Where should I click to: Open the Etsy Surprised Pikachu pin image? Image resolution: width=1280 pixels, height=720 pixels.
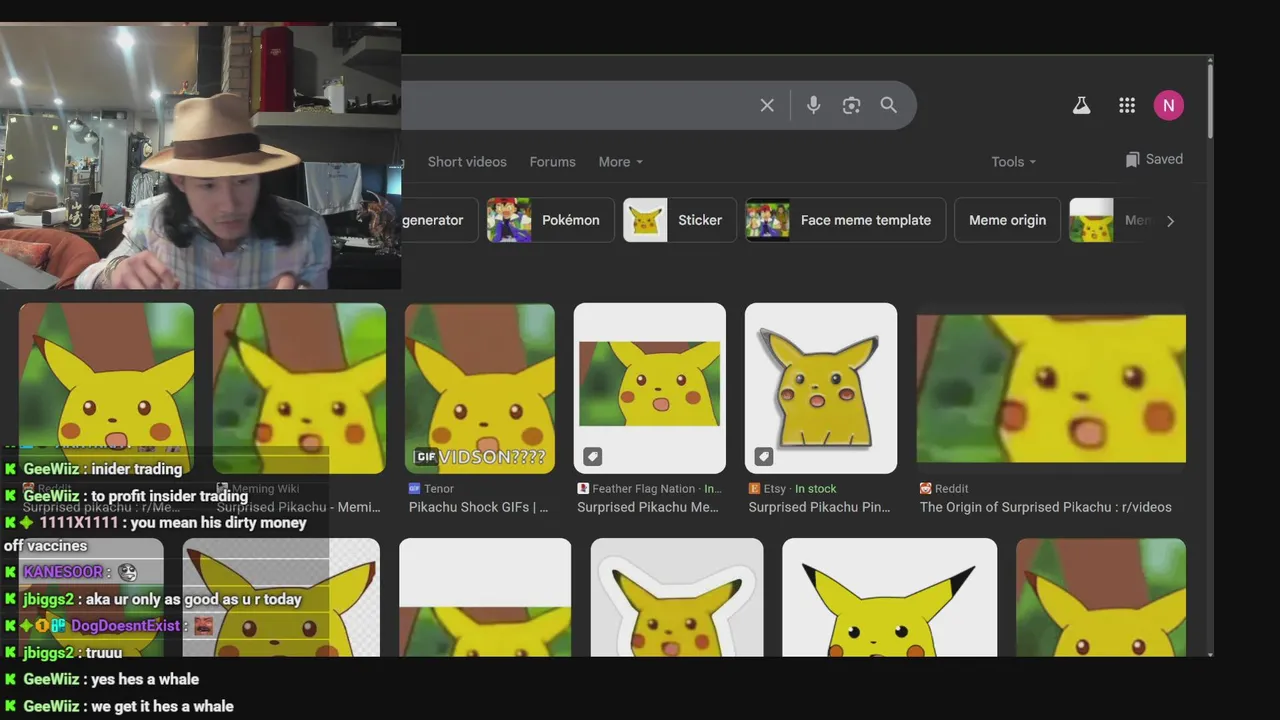point(821,388)
